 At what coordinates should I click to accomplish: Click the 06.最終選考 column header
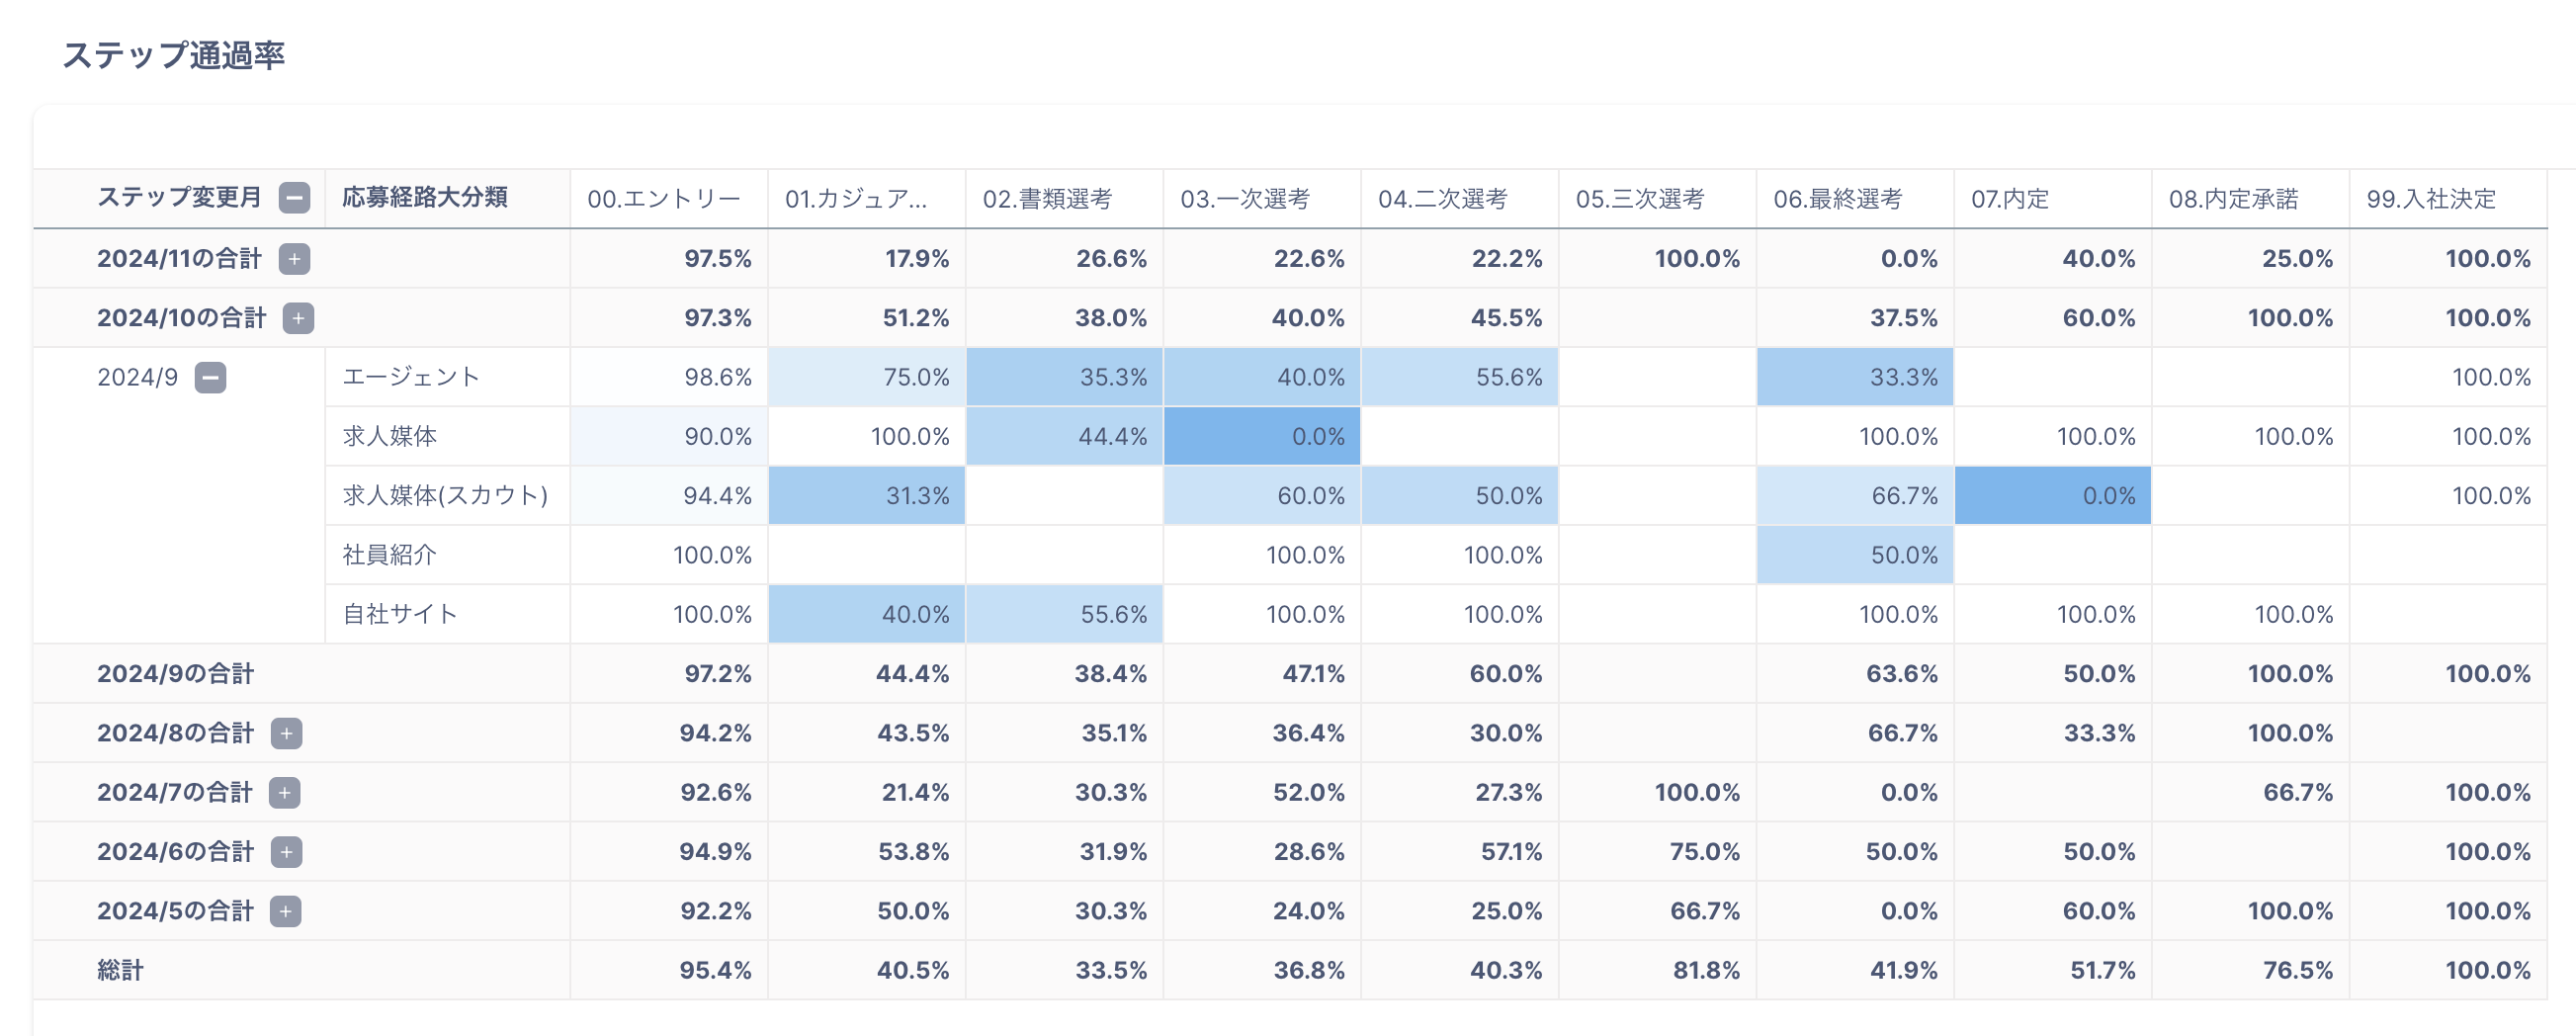coord(1838,199)
